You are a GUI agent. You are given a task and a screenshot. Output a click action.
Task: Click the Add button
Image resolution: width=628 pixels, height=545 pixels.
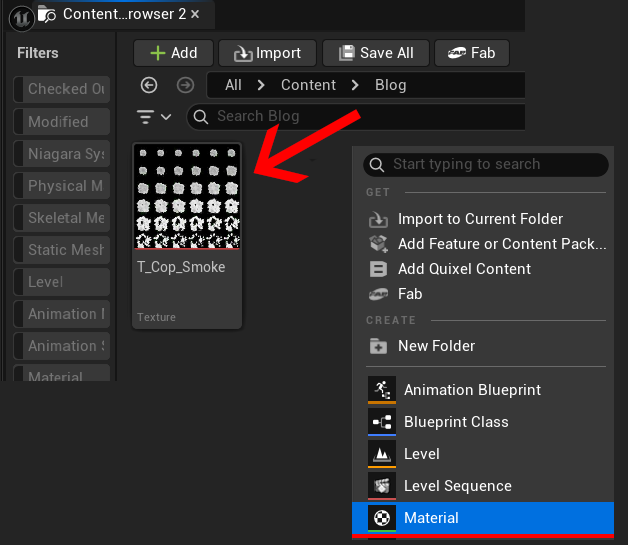click(x=172, y=53)
